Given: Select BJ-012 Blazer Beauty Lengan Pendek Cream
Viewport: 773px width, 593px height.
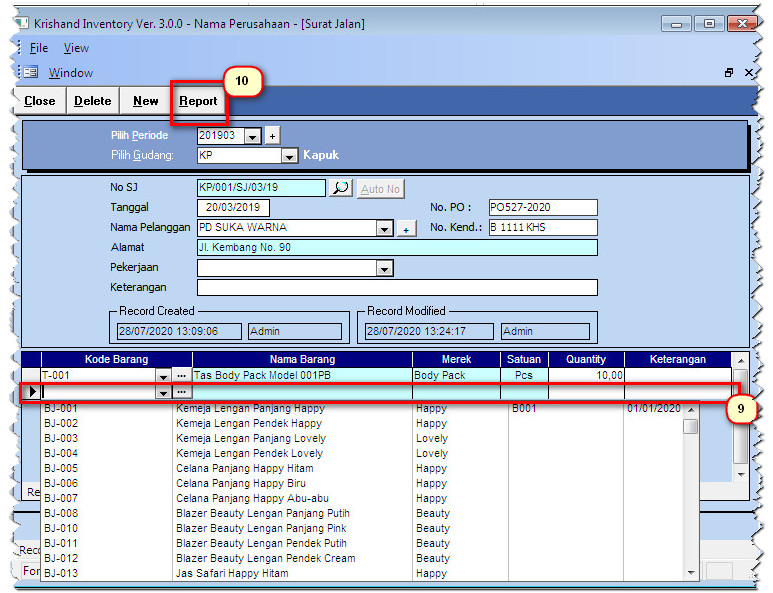Looking at the screenshot, I should point(362,558).
